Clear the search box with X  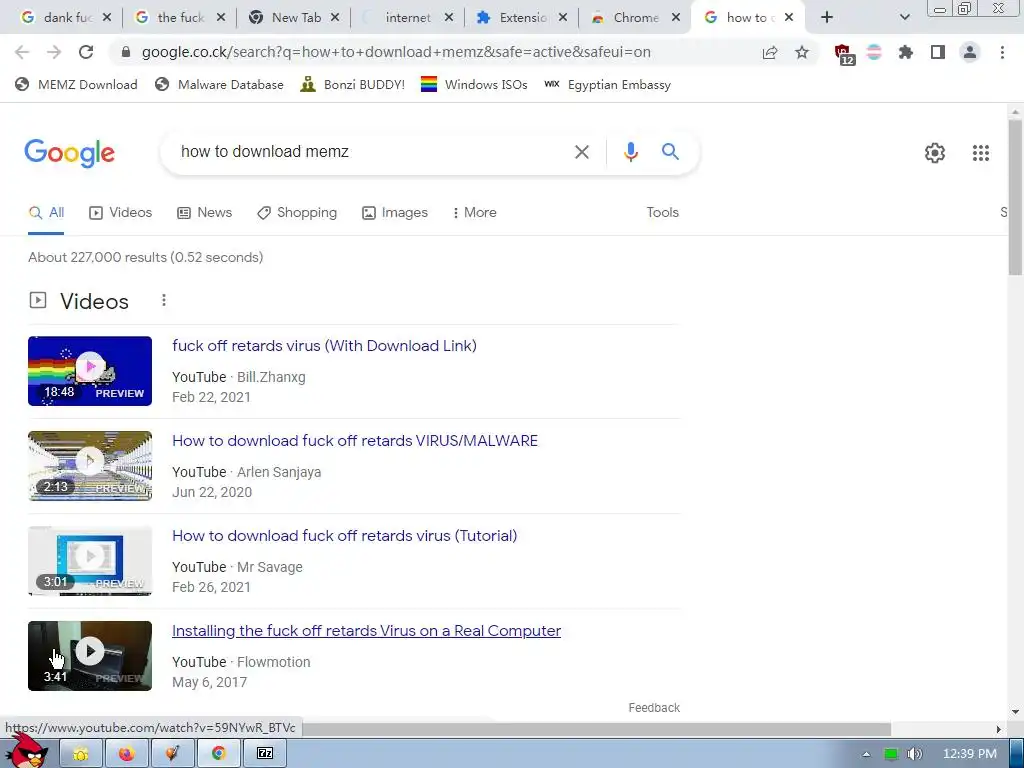(581, 152)
